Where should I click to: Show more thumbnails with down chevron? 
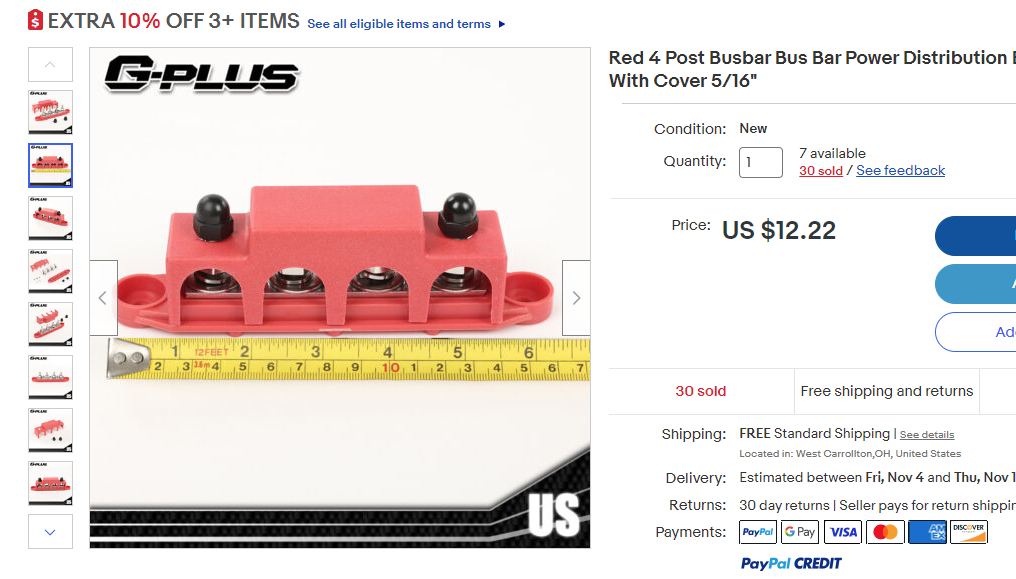pyautogui.click(x=51, y=532)
